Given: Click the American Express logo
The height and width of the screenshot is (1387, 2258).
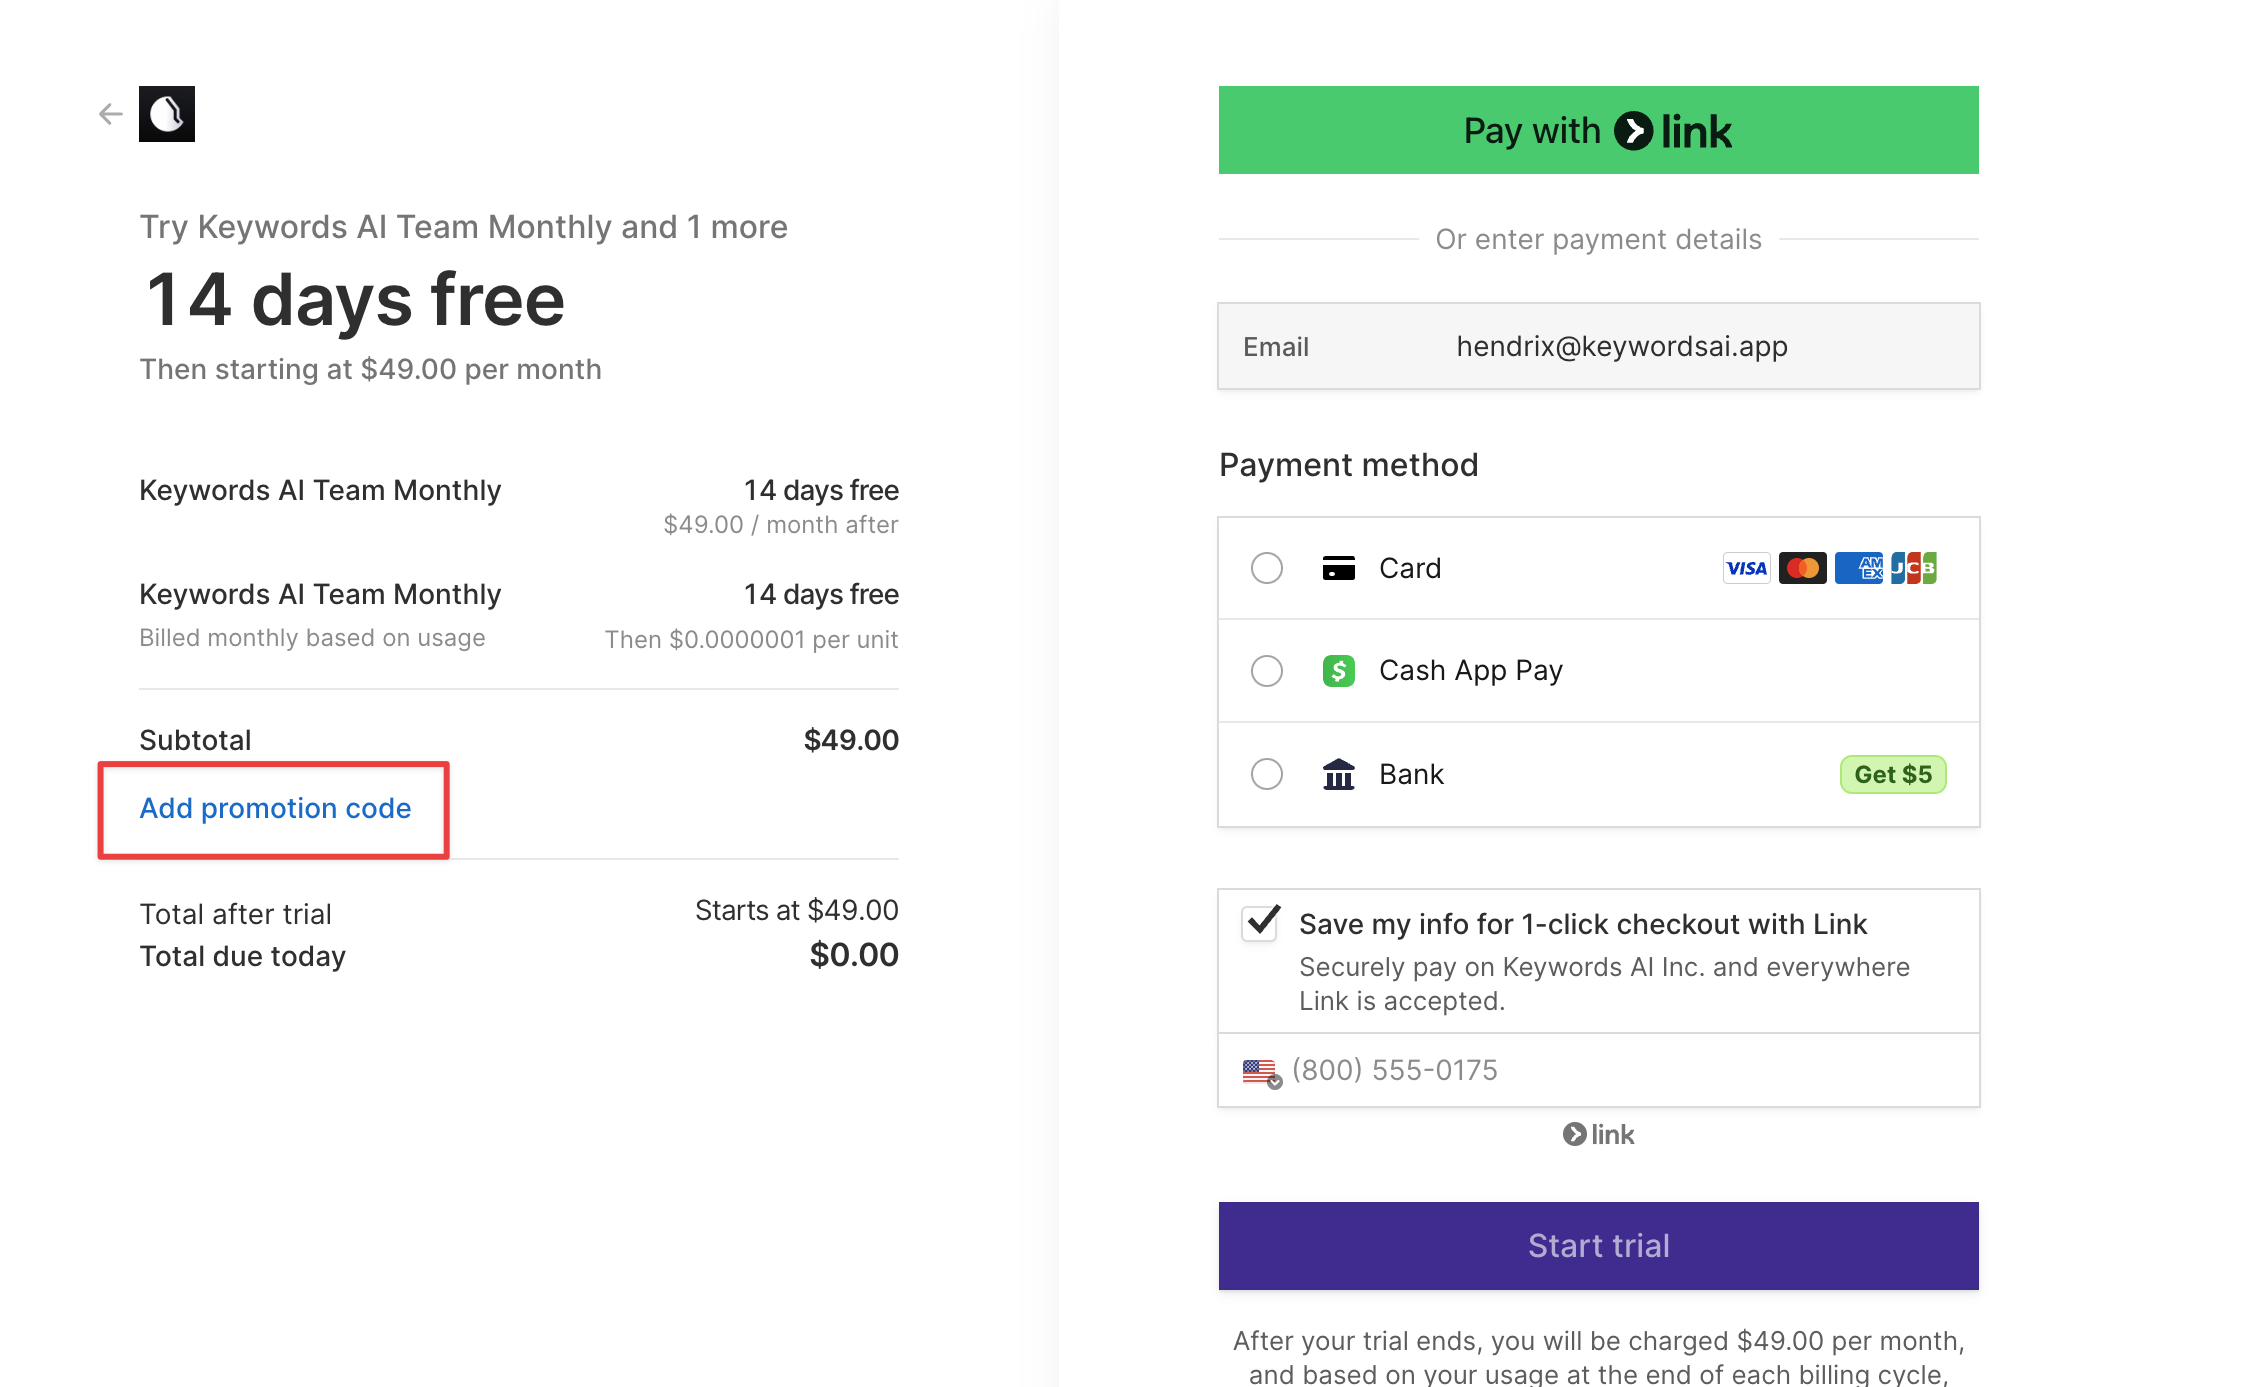Looking at the screenshot, I should [x=1858, y=568].
